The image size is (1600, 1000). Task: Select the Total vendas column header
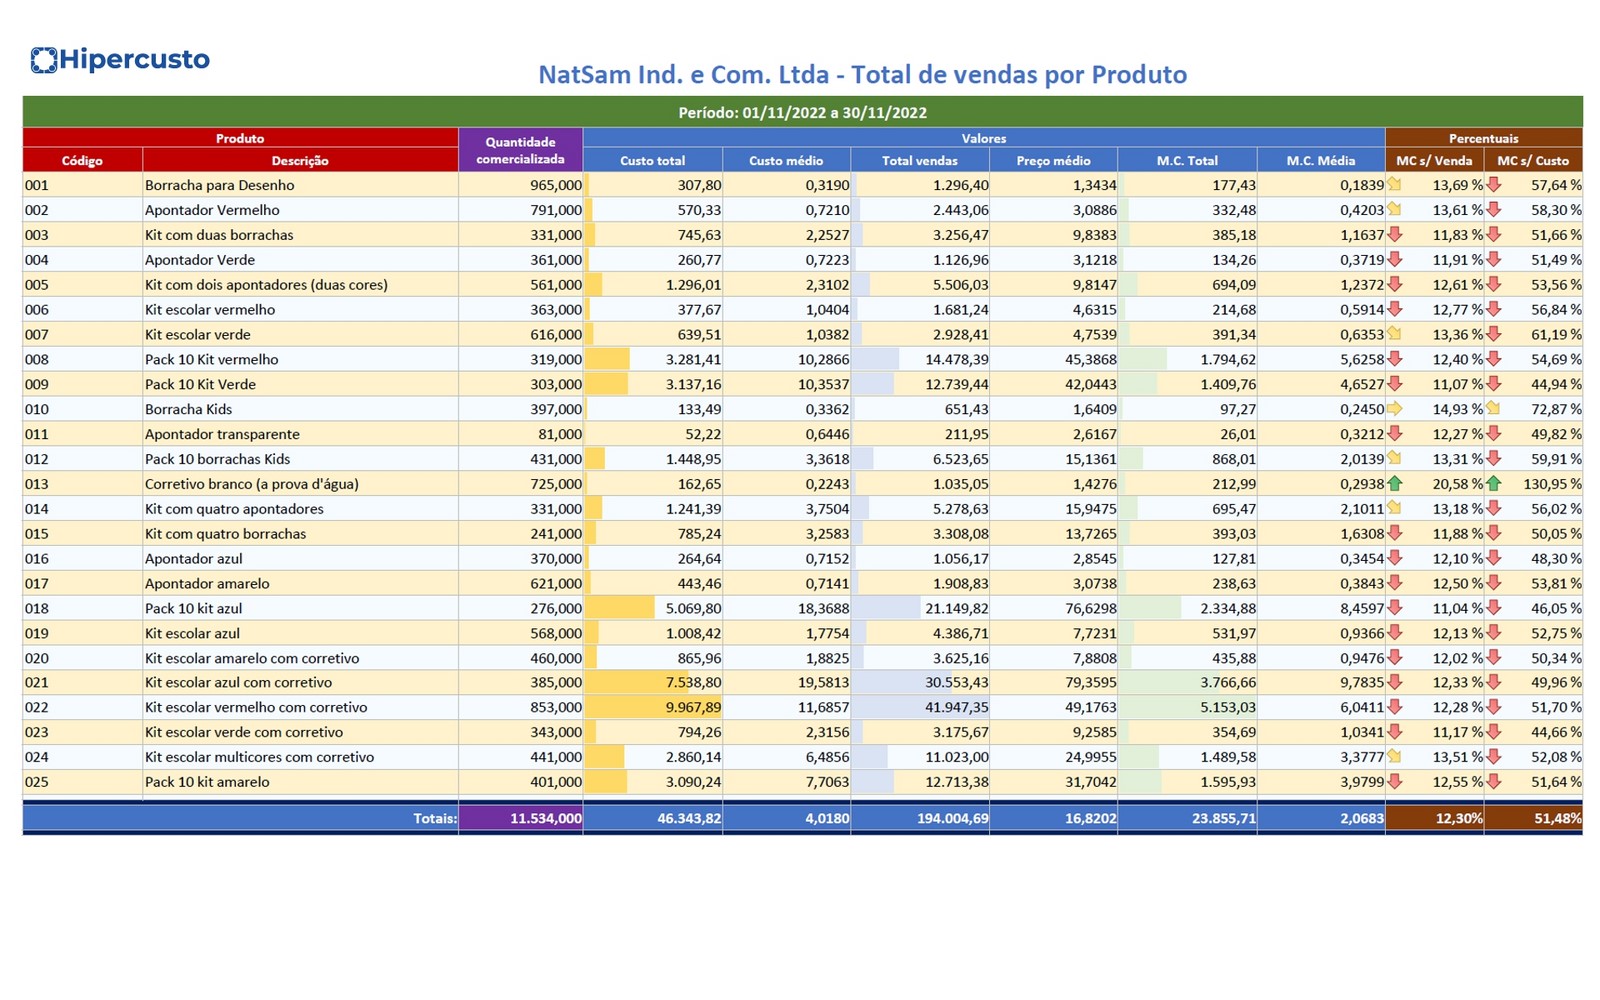click(919, 160)
